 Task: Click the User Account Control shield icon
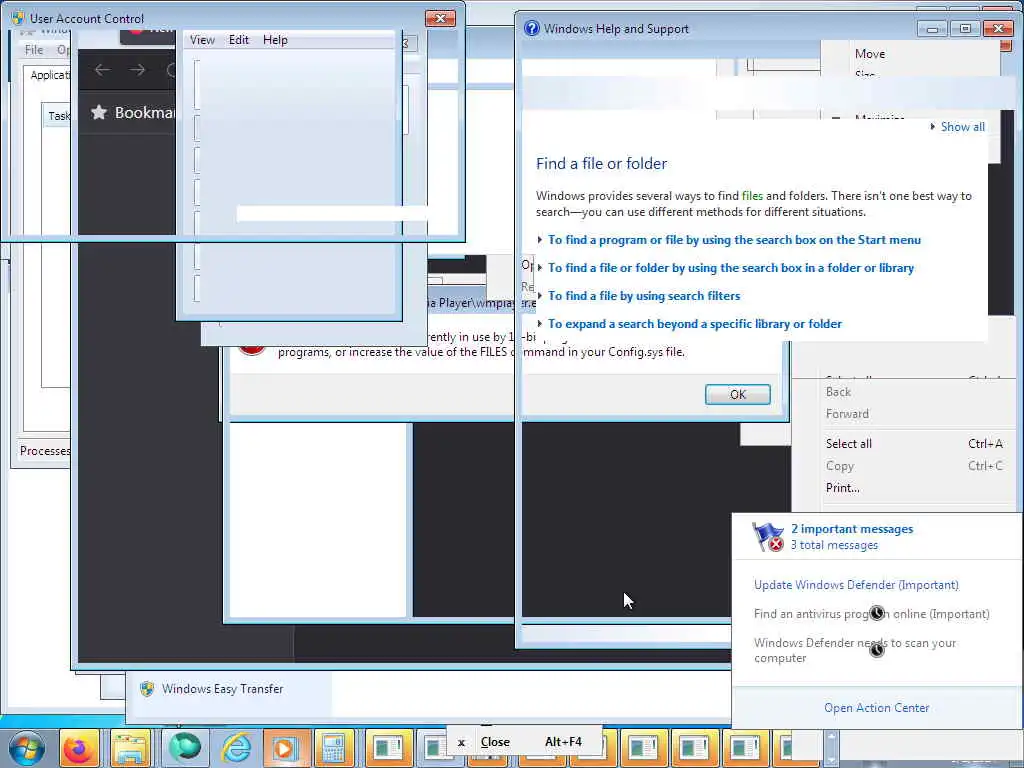coord(18,18)
